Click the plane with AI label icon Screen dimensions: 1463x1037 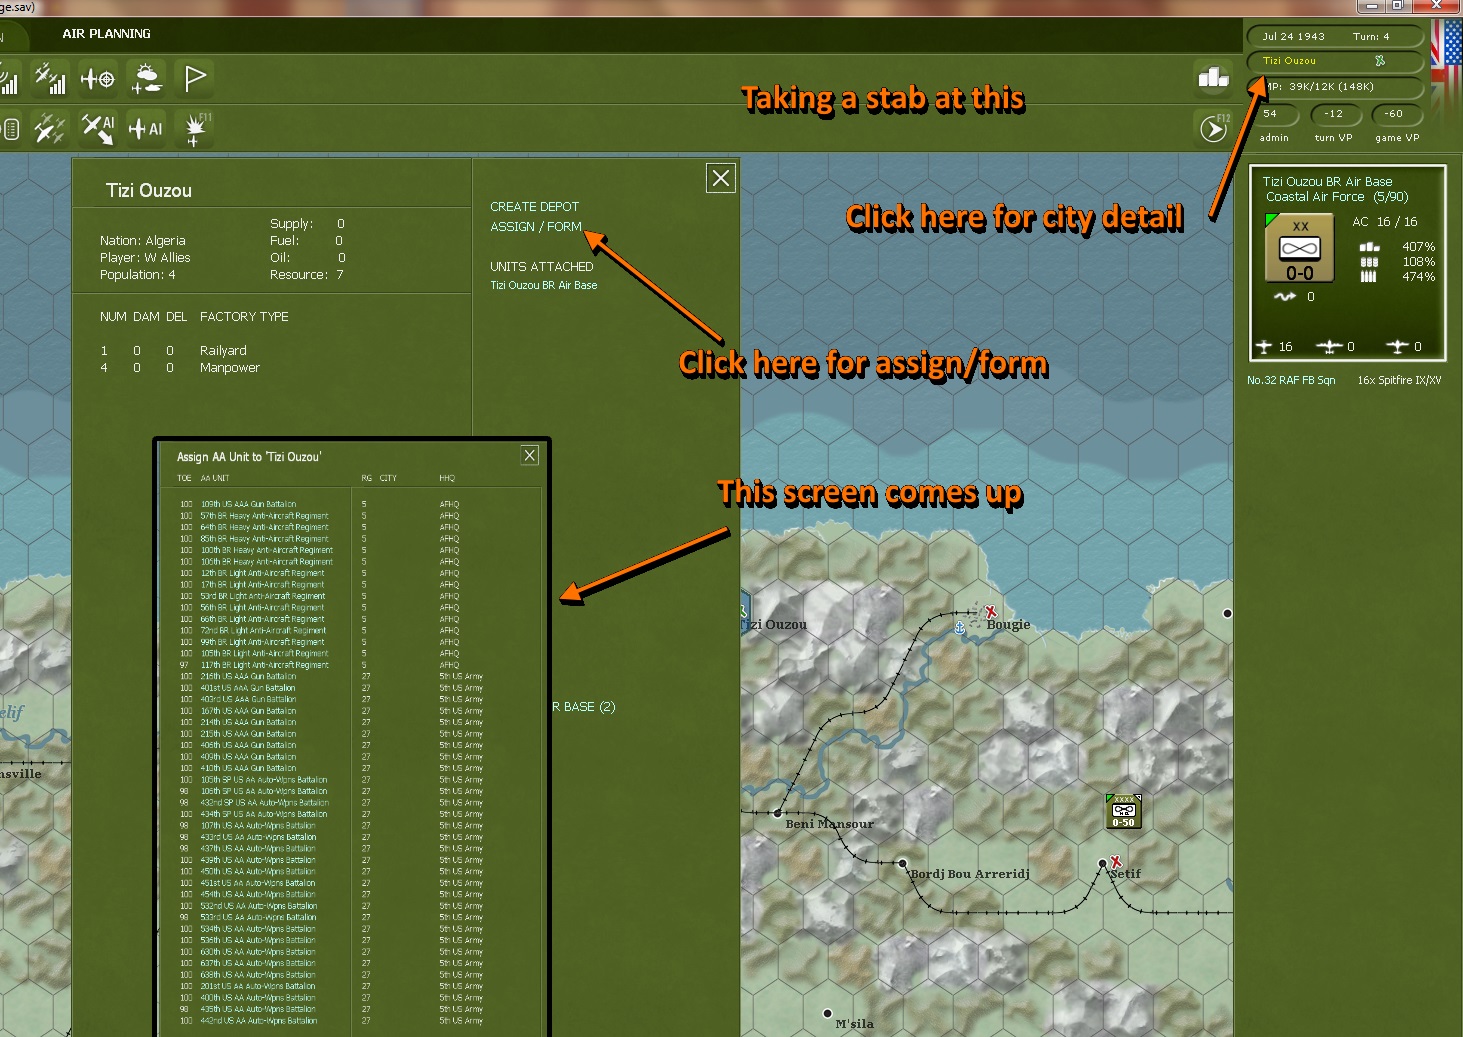(146, 128)
